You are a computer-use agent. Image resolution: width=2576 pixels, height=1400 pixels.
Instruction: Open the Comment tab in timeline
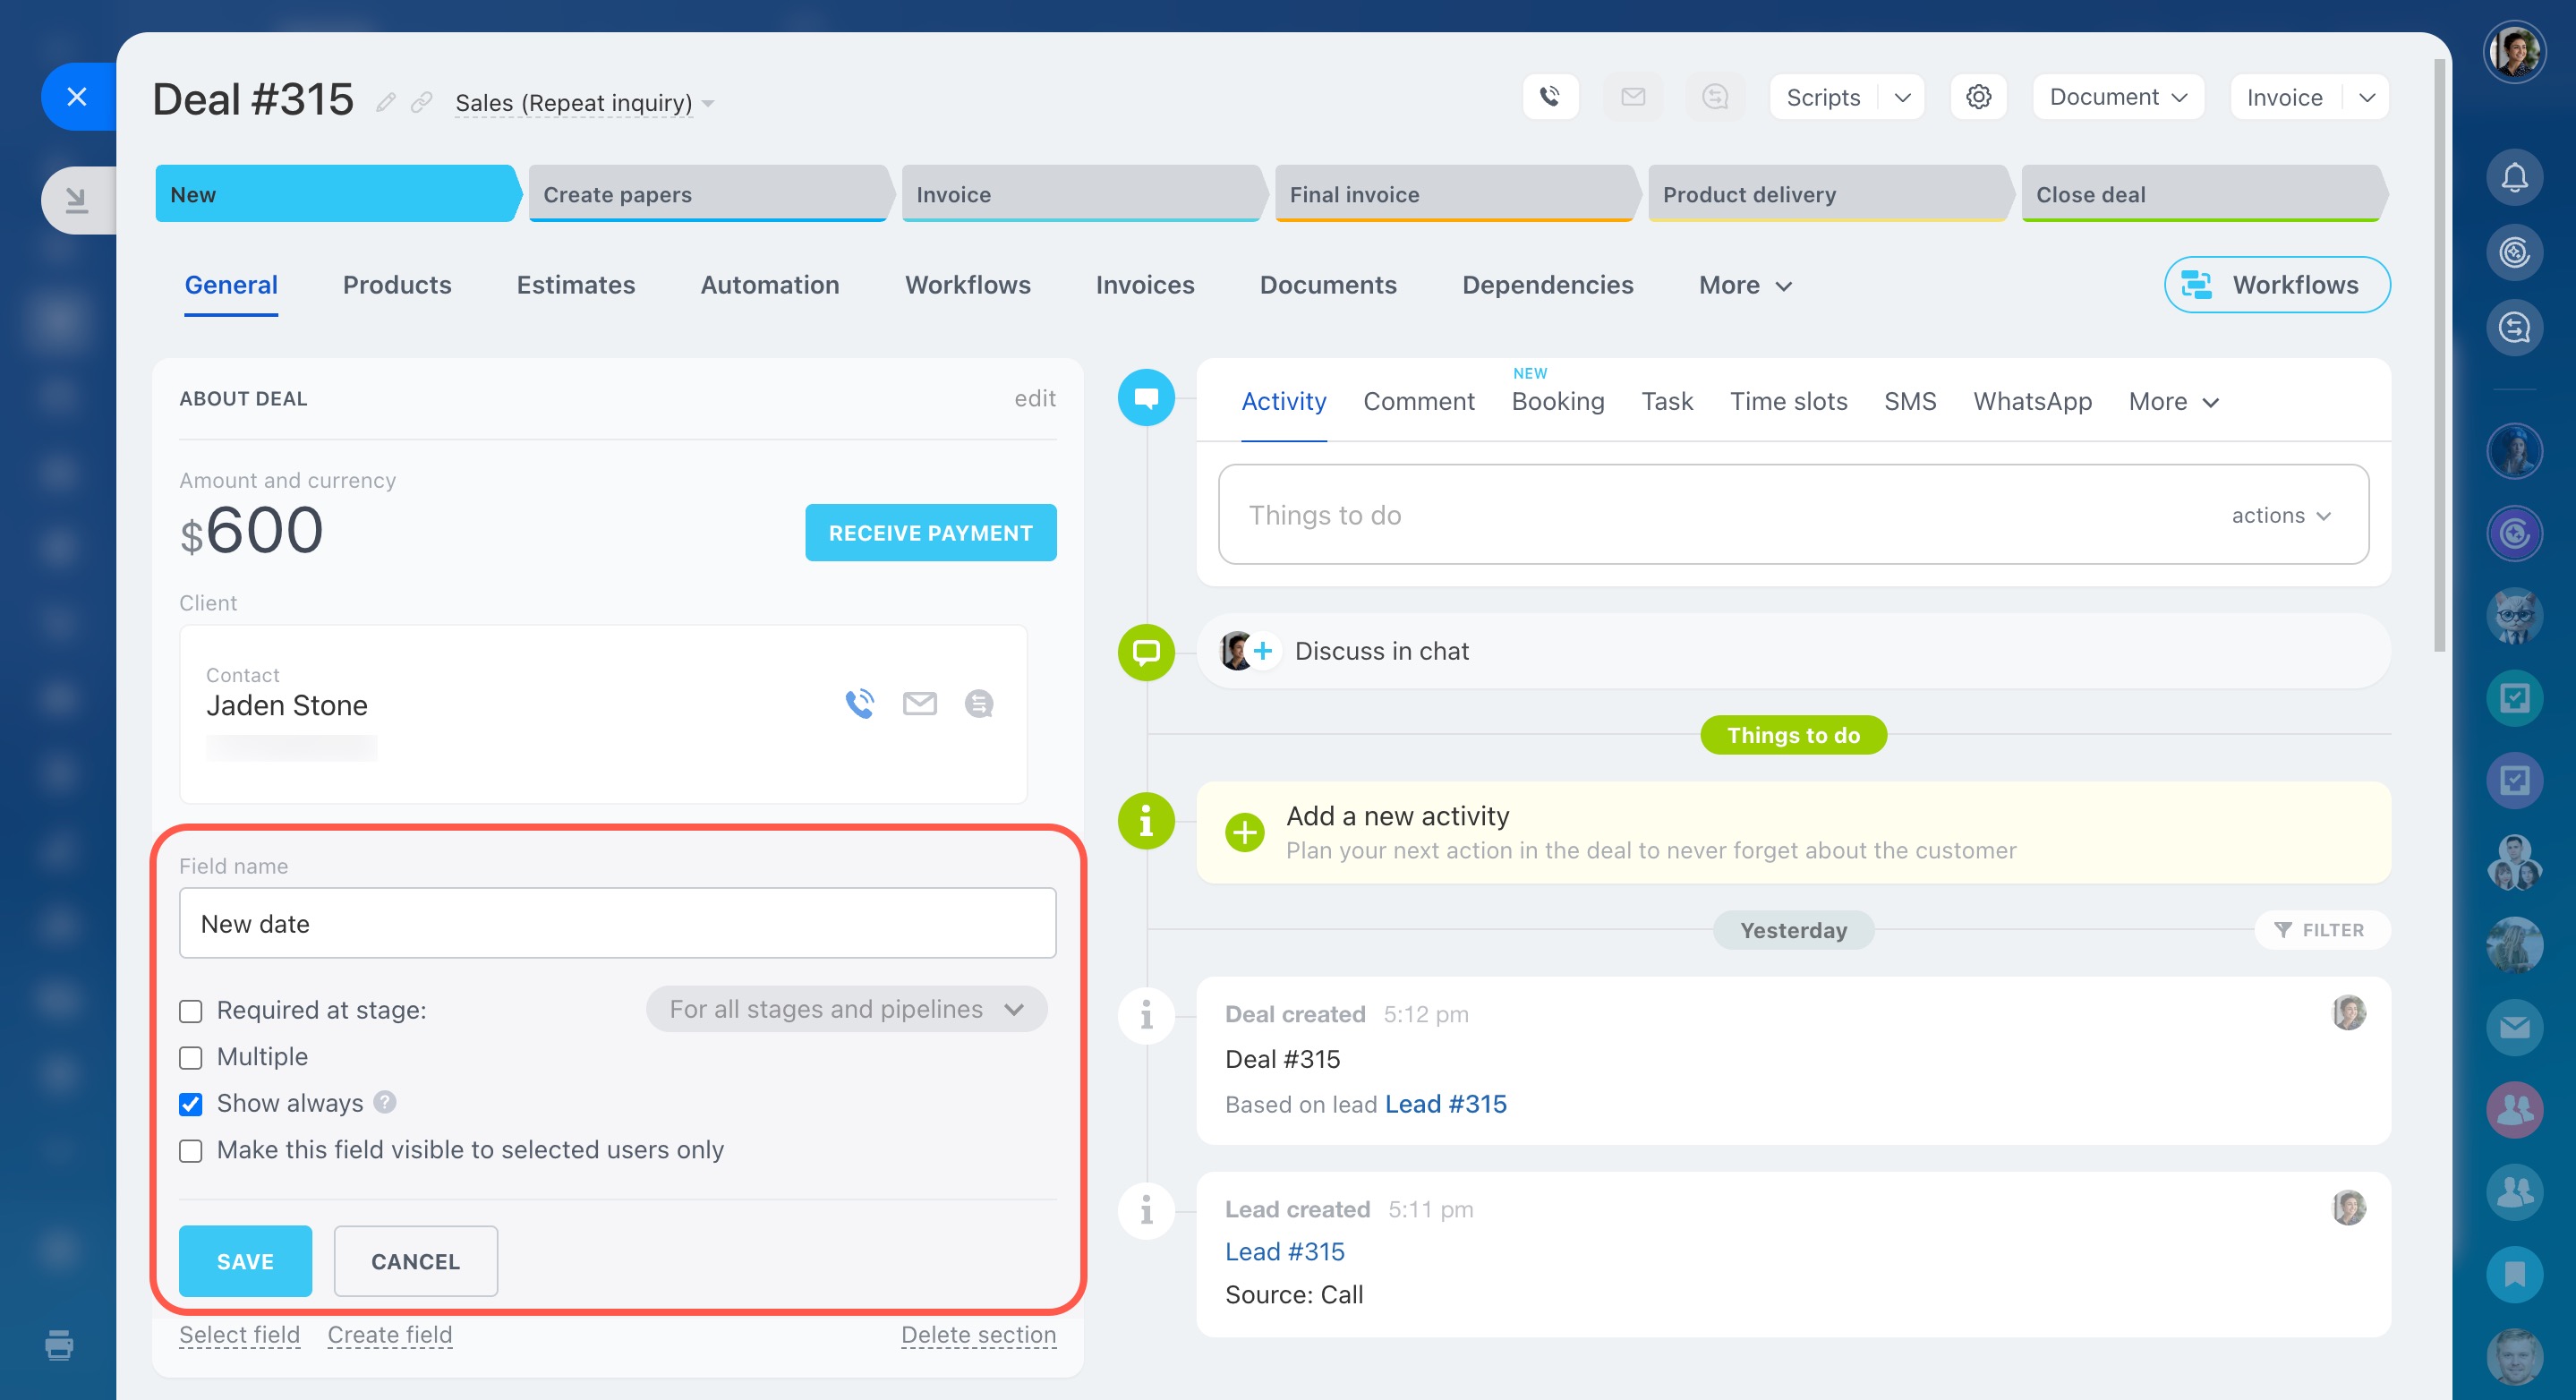click(x=1418, y=401)
